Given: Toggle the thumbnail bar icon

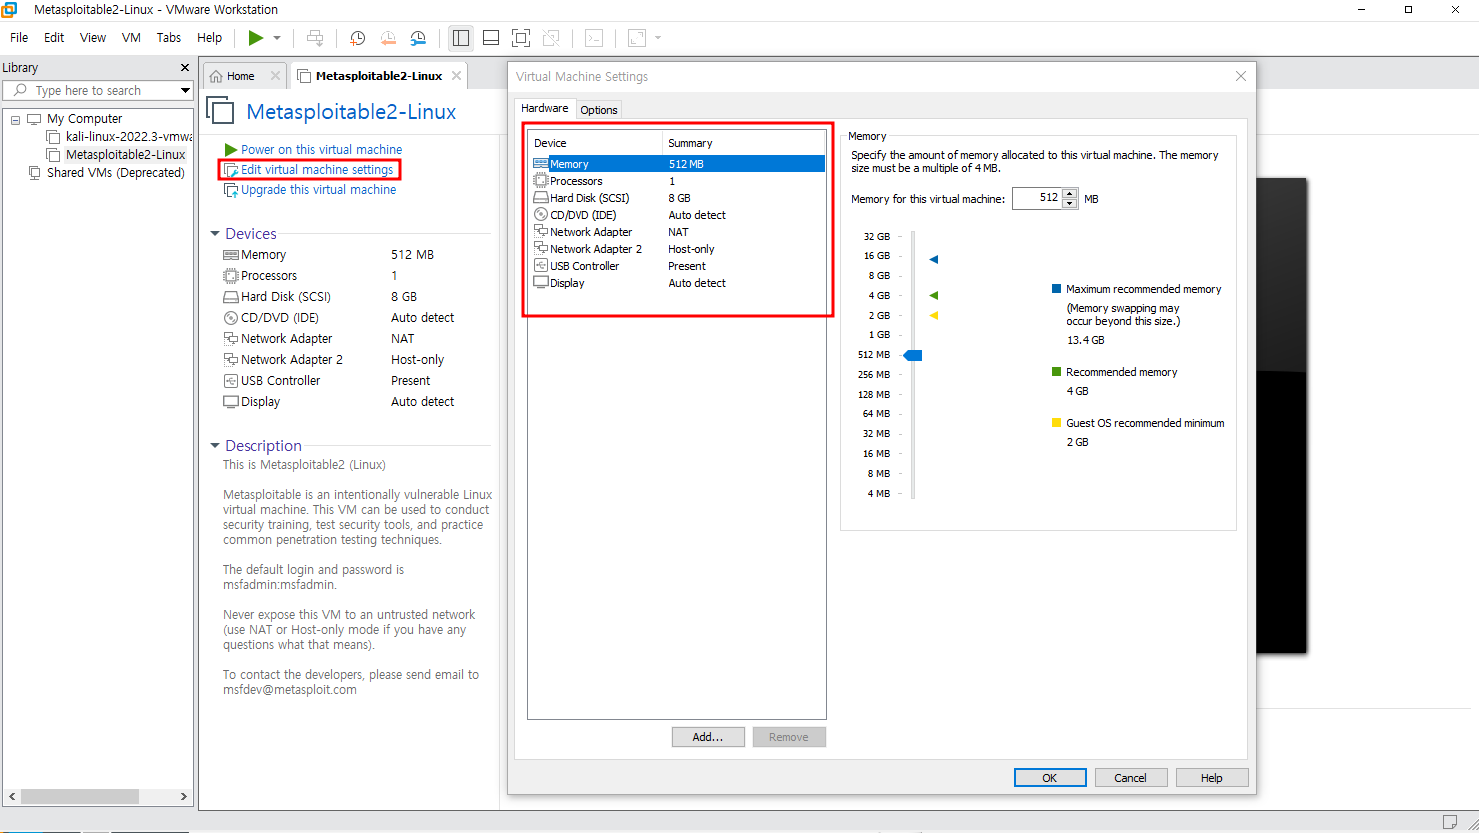Looking at the screenshot, I should 491,38.
